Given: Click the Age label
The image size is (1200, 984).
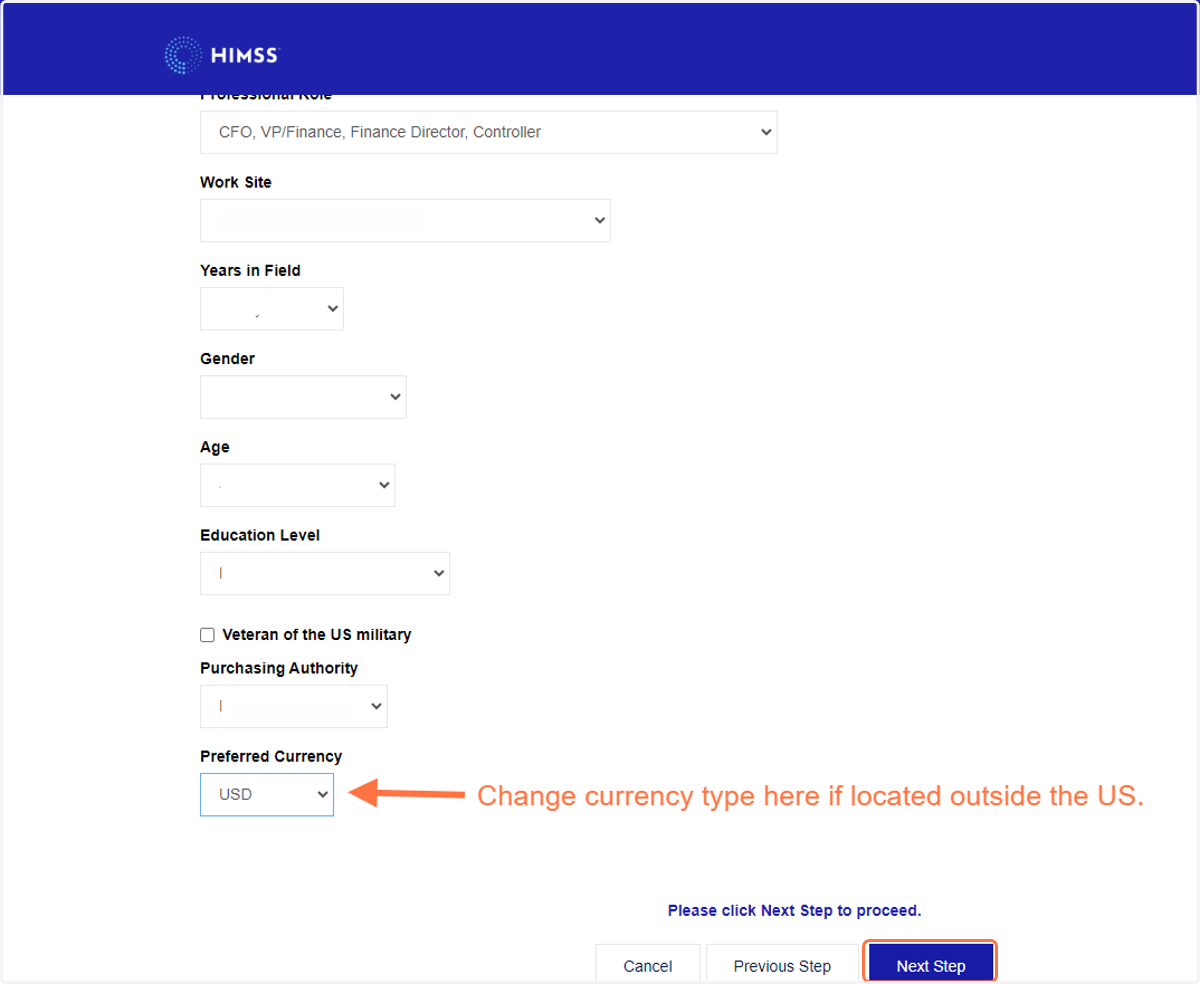Looking at the screenshot, I should coord(215,447).
